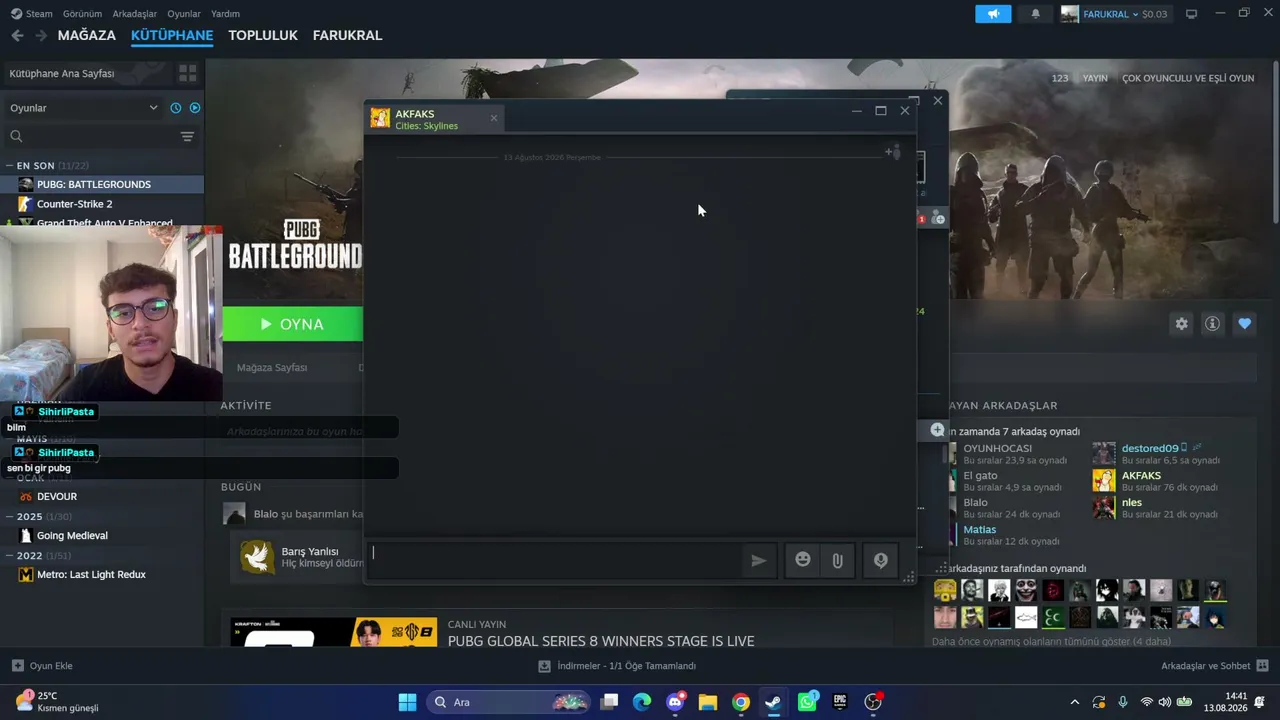Screen dimensions: 1280x720
Task: Open Discord from the taskbar
Action: coord(675,702)
